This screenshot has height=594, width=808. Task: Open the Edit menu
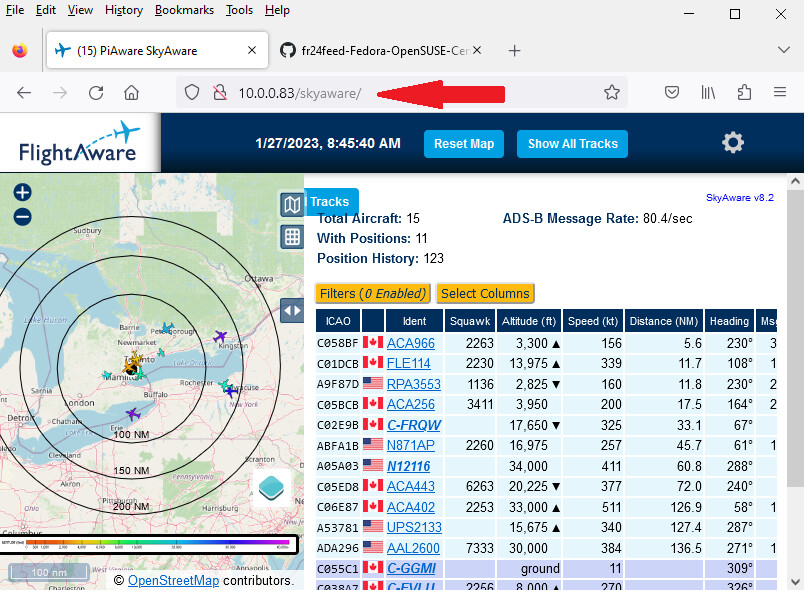tap(45, 10)
